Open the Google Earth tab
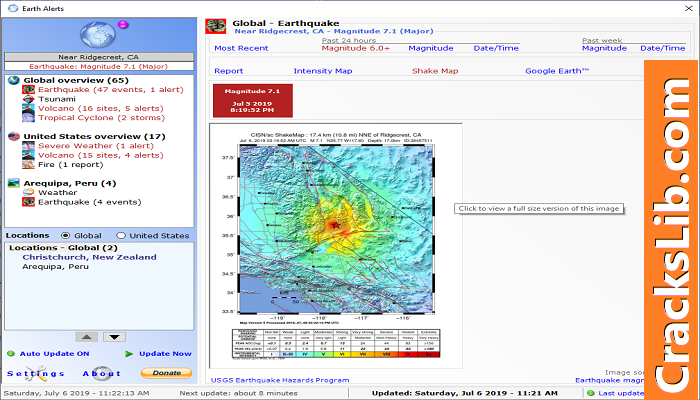 coord(557,71)
